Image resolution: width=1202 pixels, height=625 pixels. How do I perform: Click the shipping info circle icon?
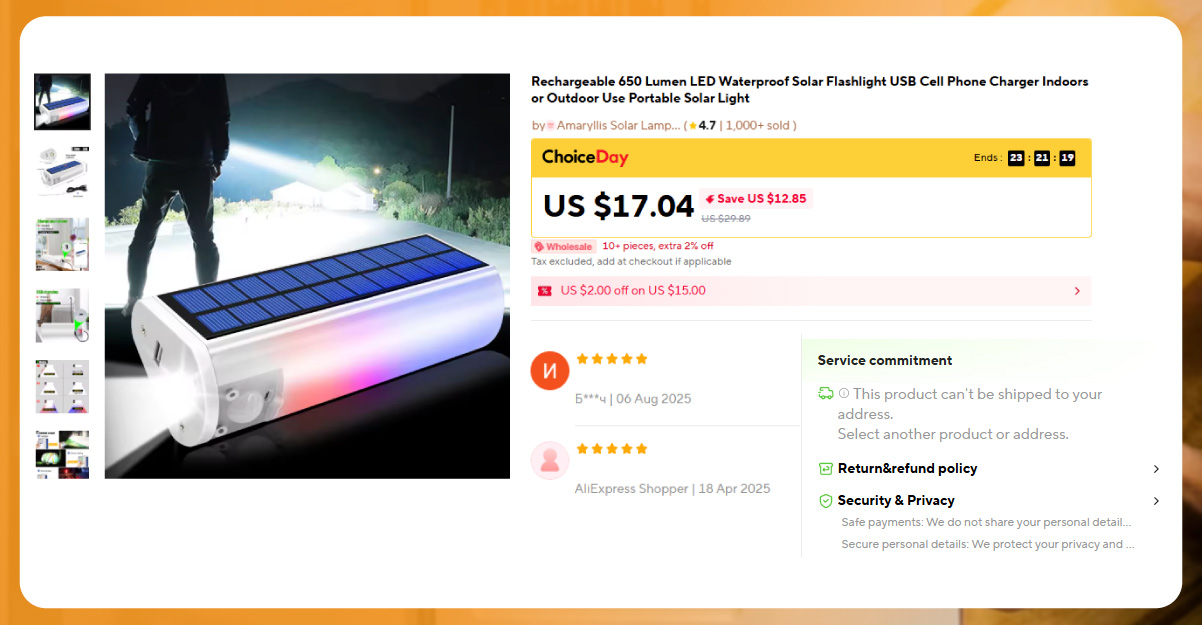(844, 394)
